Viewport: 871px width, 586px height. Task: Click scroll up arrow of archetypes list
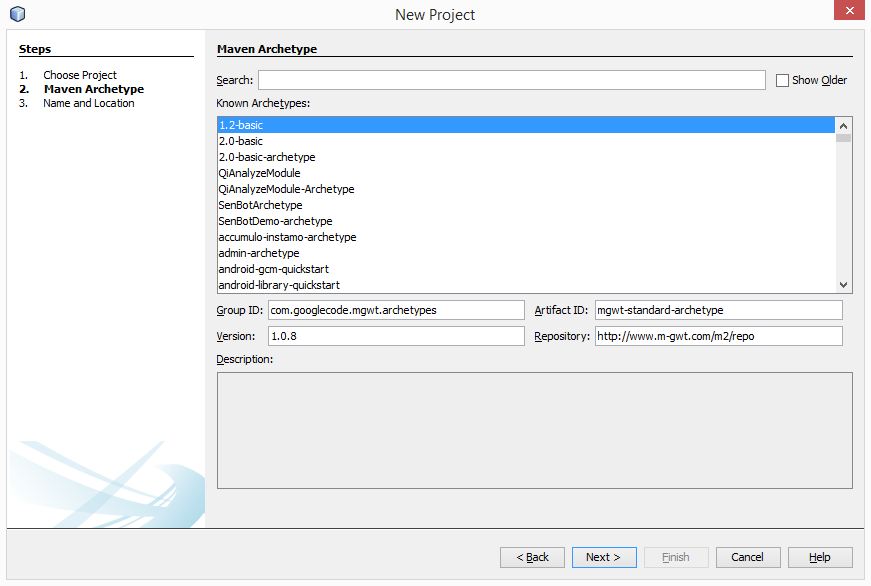(x=843, y=126)
